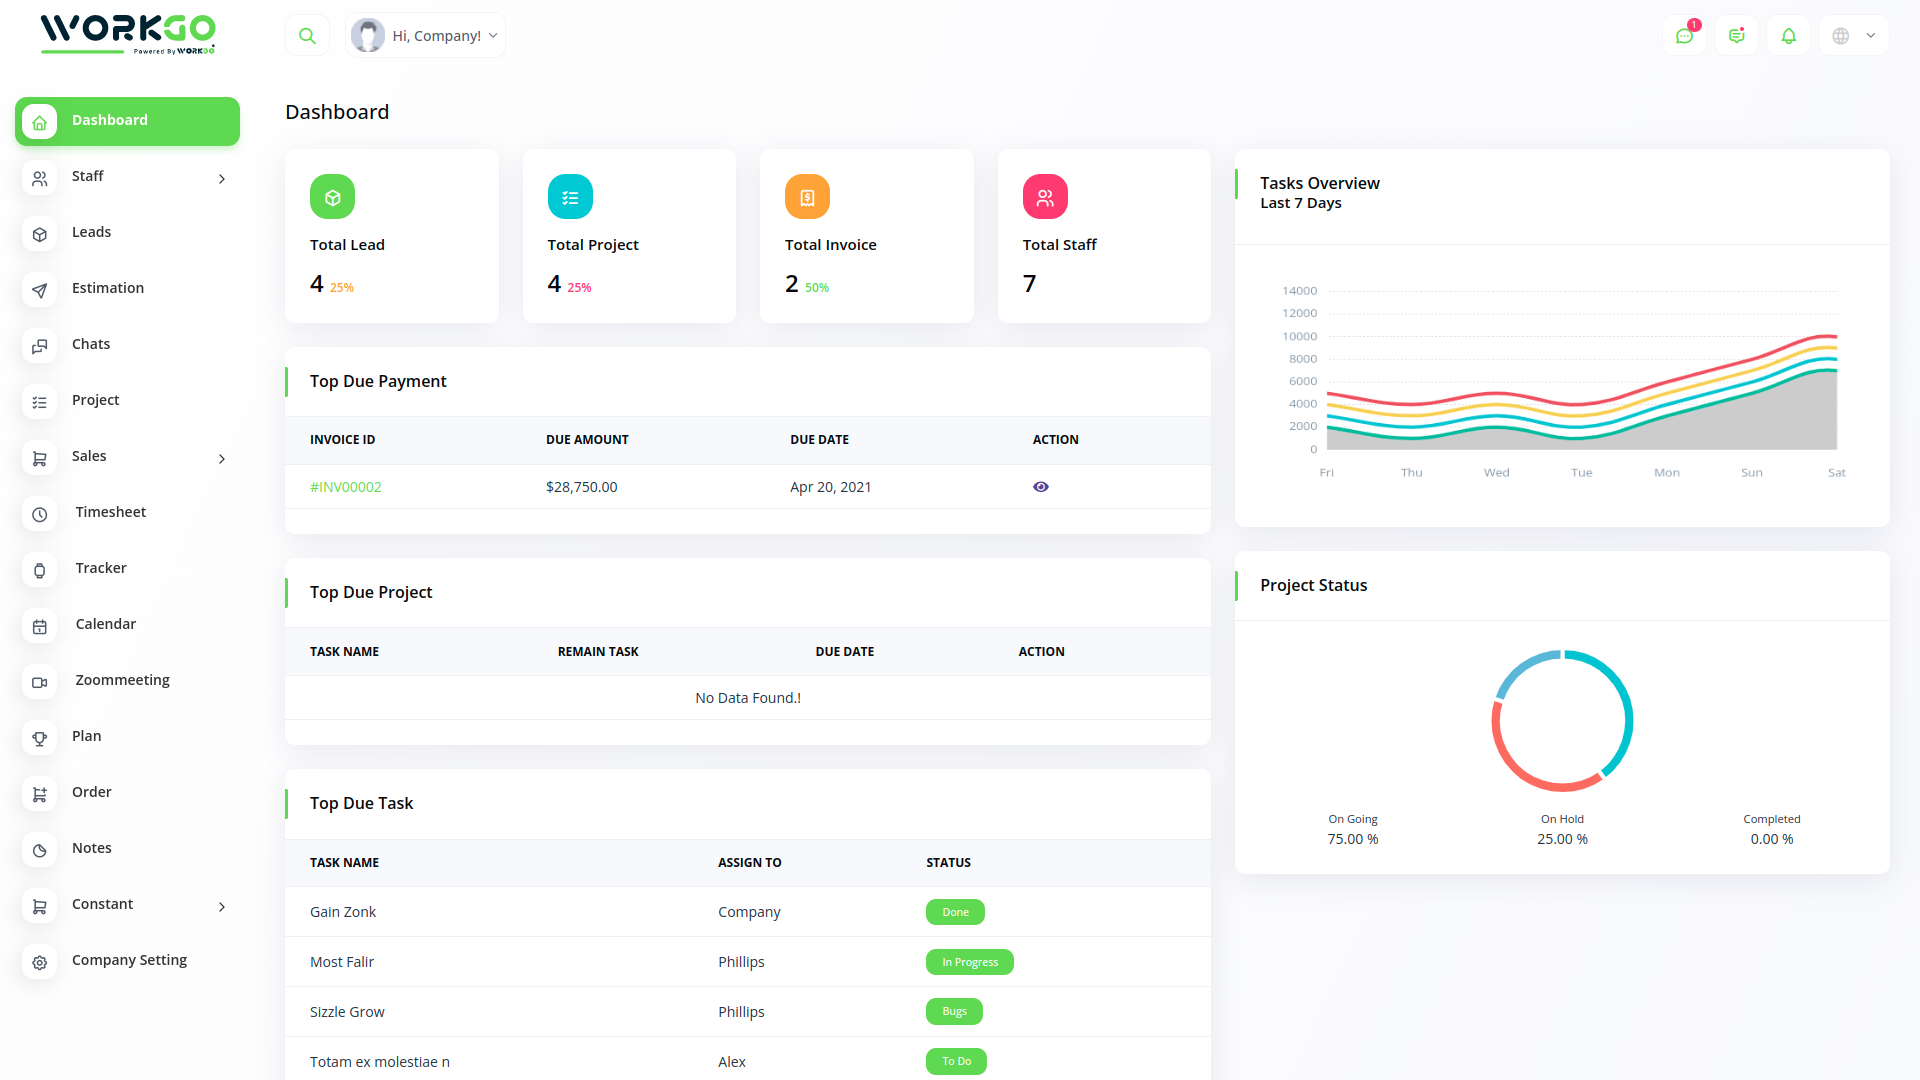The image size is (1920, 1080).
Task: Open the messages icon in top bar
Action: pyautogui.click(x=1684, y=35)
